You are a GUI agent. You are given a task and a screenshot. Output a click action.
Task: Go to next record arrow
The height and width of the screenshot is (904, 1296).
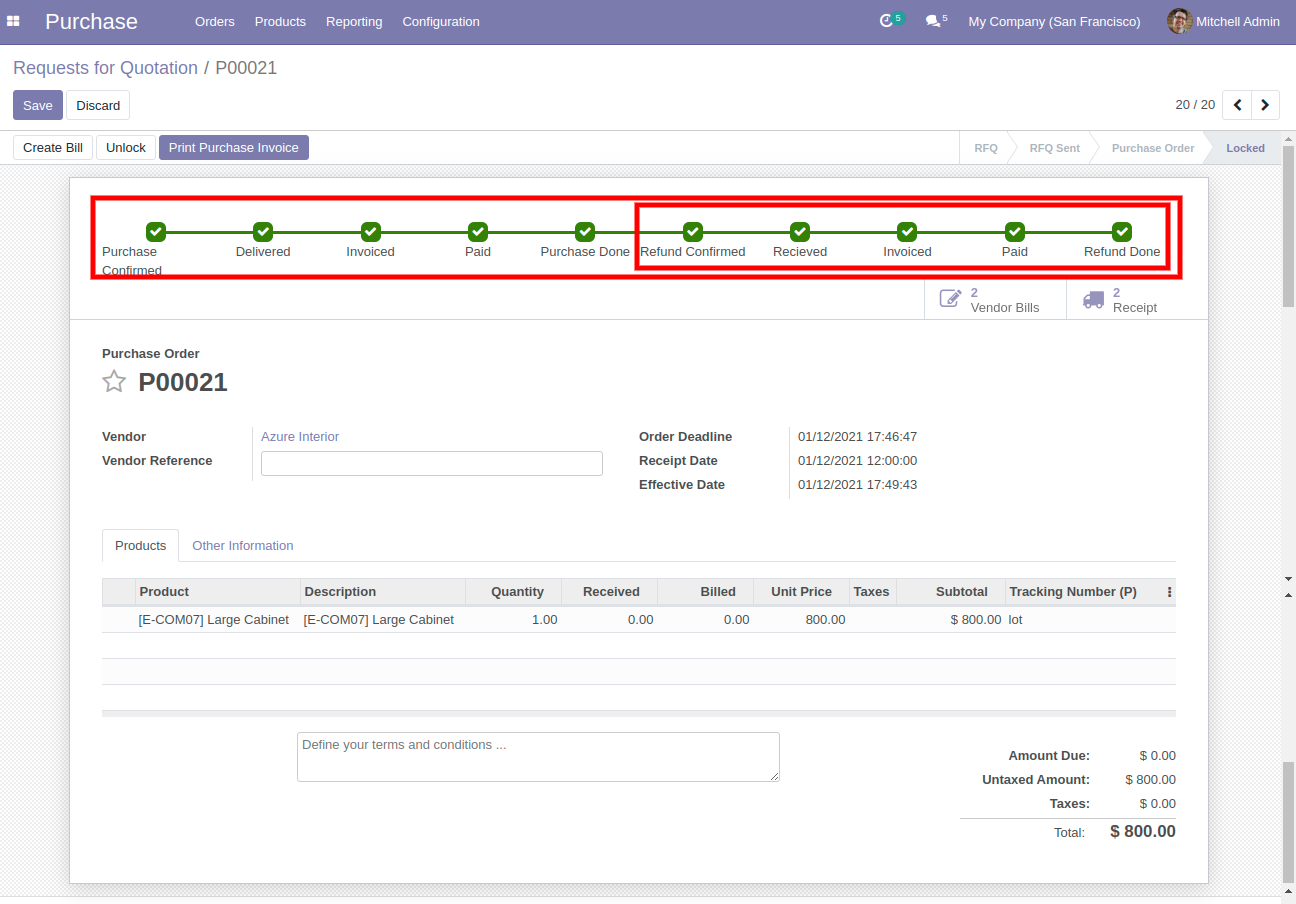(x=1265, y=105)
